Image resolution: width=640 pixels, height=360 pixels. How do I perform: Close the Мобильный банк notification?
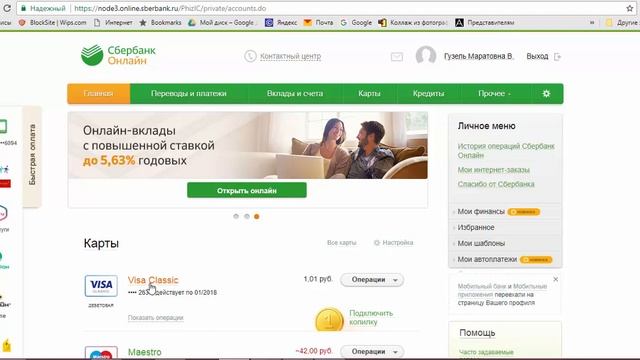click(556, 279)
